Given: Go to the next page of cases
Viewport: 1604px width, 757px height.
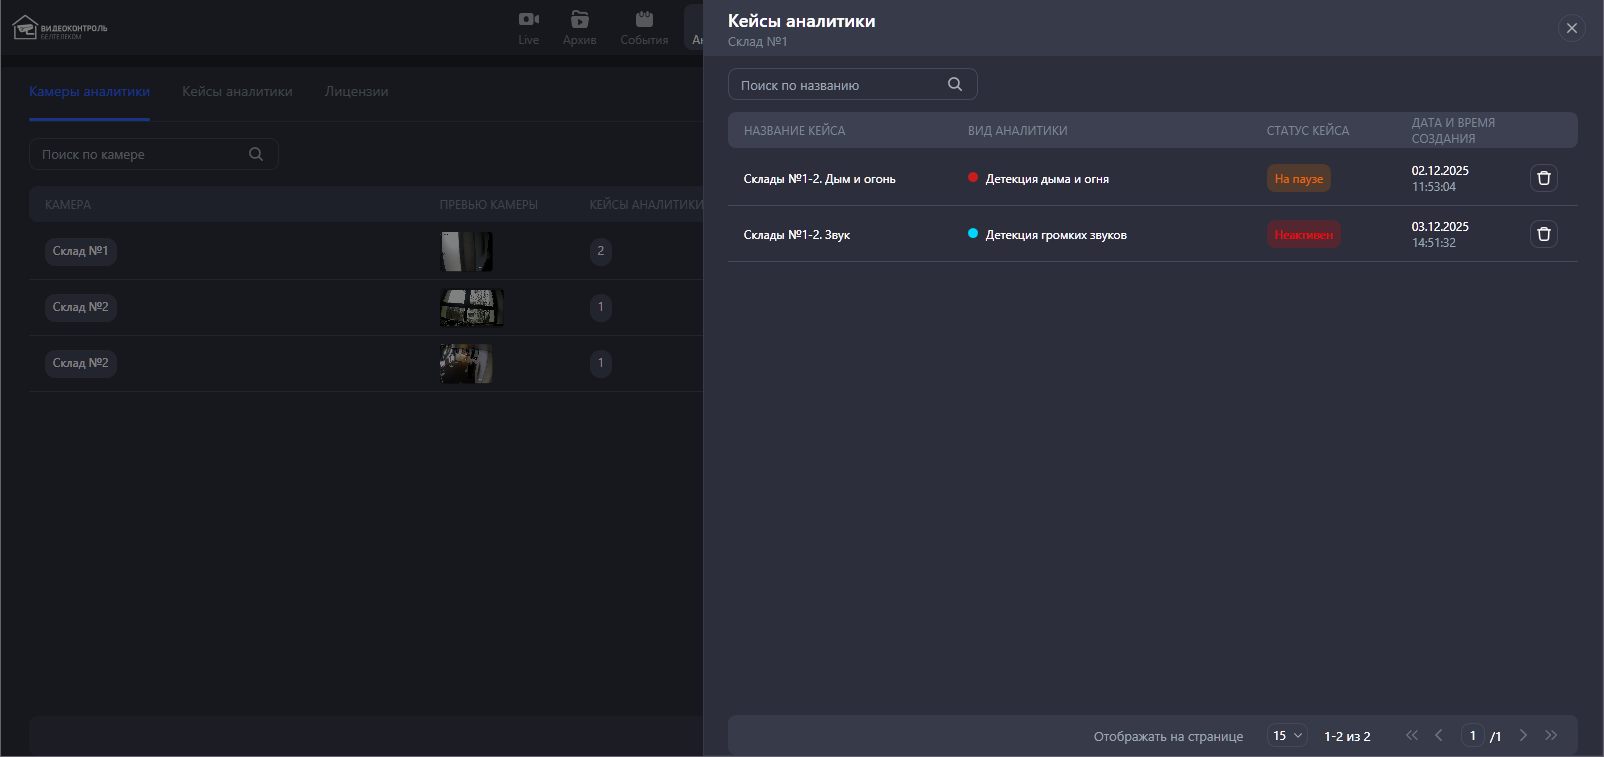Looking at the screenshot, I should pos(1523,736).
